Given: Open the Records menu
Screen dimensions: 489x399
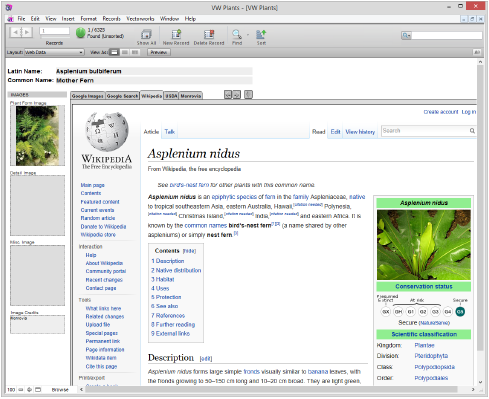Looking at the screenshot, I should pyautogui.click(x=111, y=19).
